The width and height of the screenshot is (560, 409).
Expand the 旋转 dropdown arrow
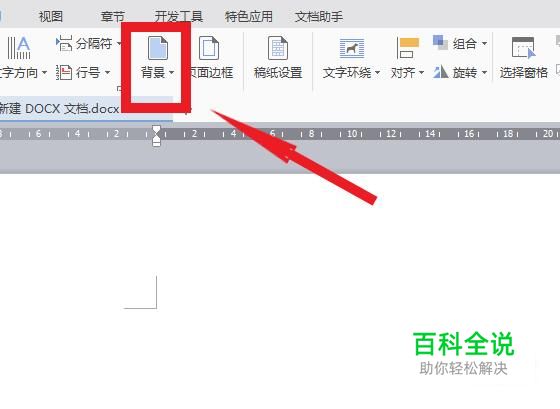pos(484,73)
